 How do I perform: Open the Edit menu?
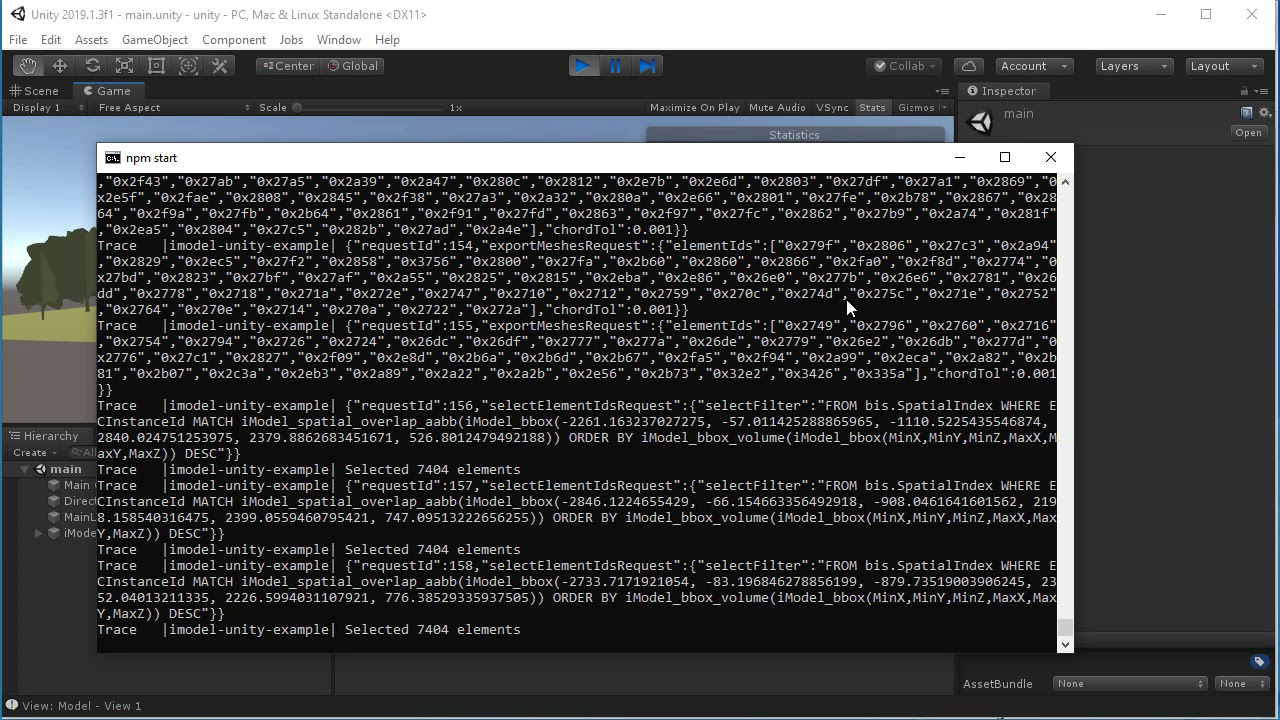pyautogui.click(x=51, y=40)
